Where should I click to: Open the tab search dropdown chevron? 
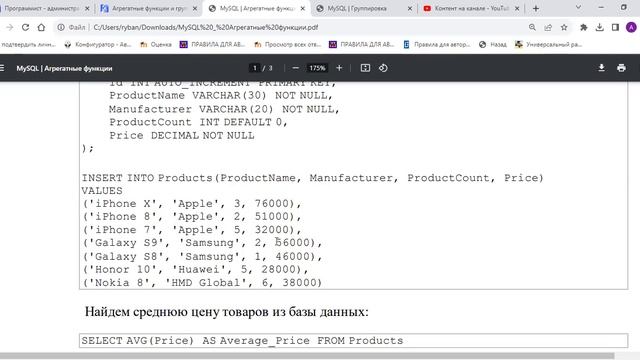(578, 7)
